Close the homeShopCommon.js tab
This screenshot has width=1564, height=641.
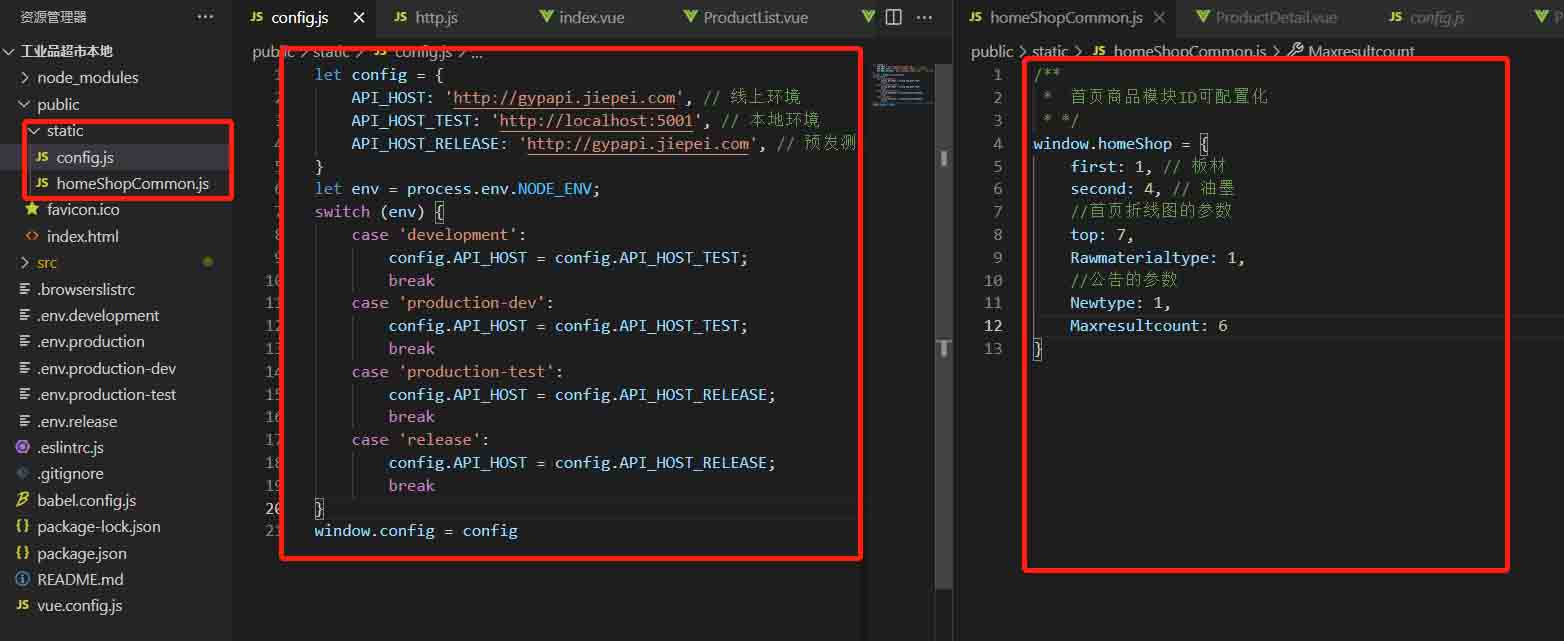(x=1159, y=18)
